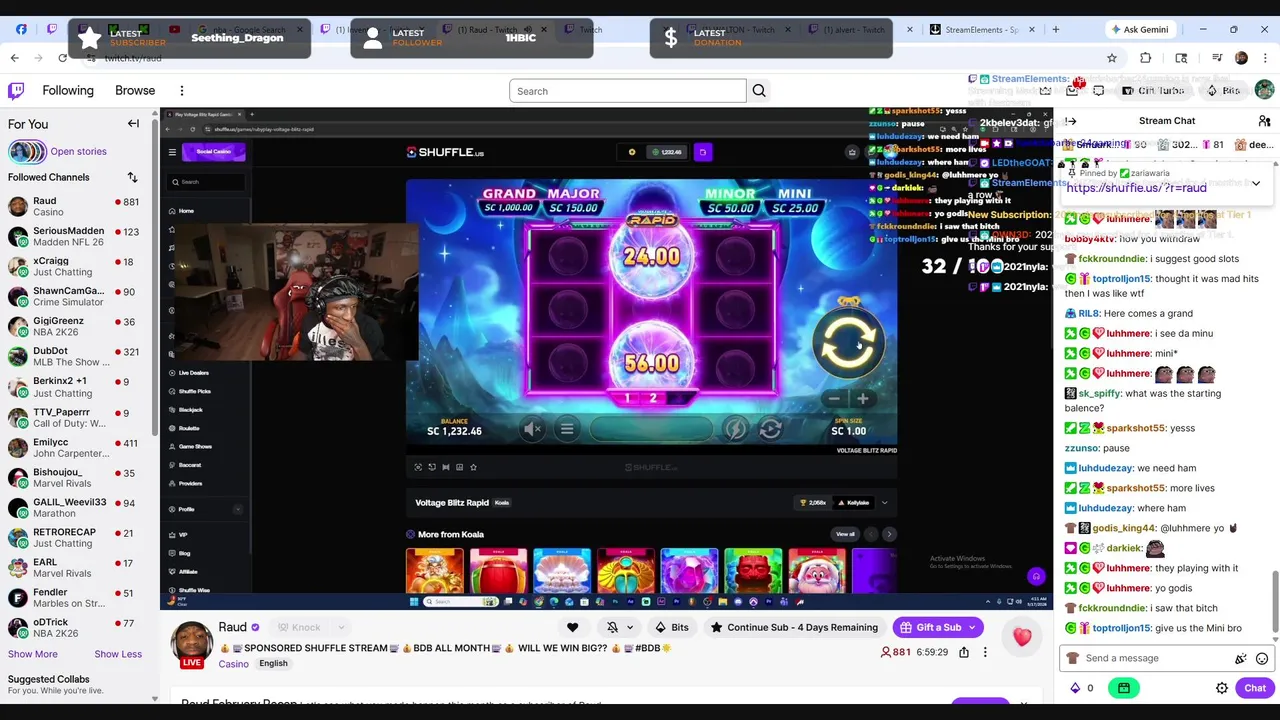Click the autoplay circular arrows icon in the game

pos(770,430)
